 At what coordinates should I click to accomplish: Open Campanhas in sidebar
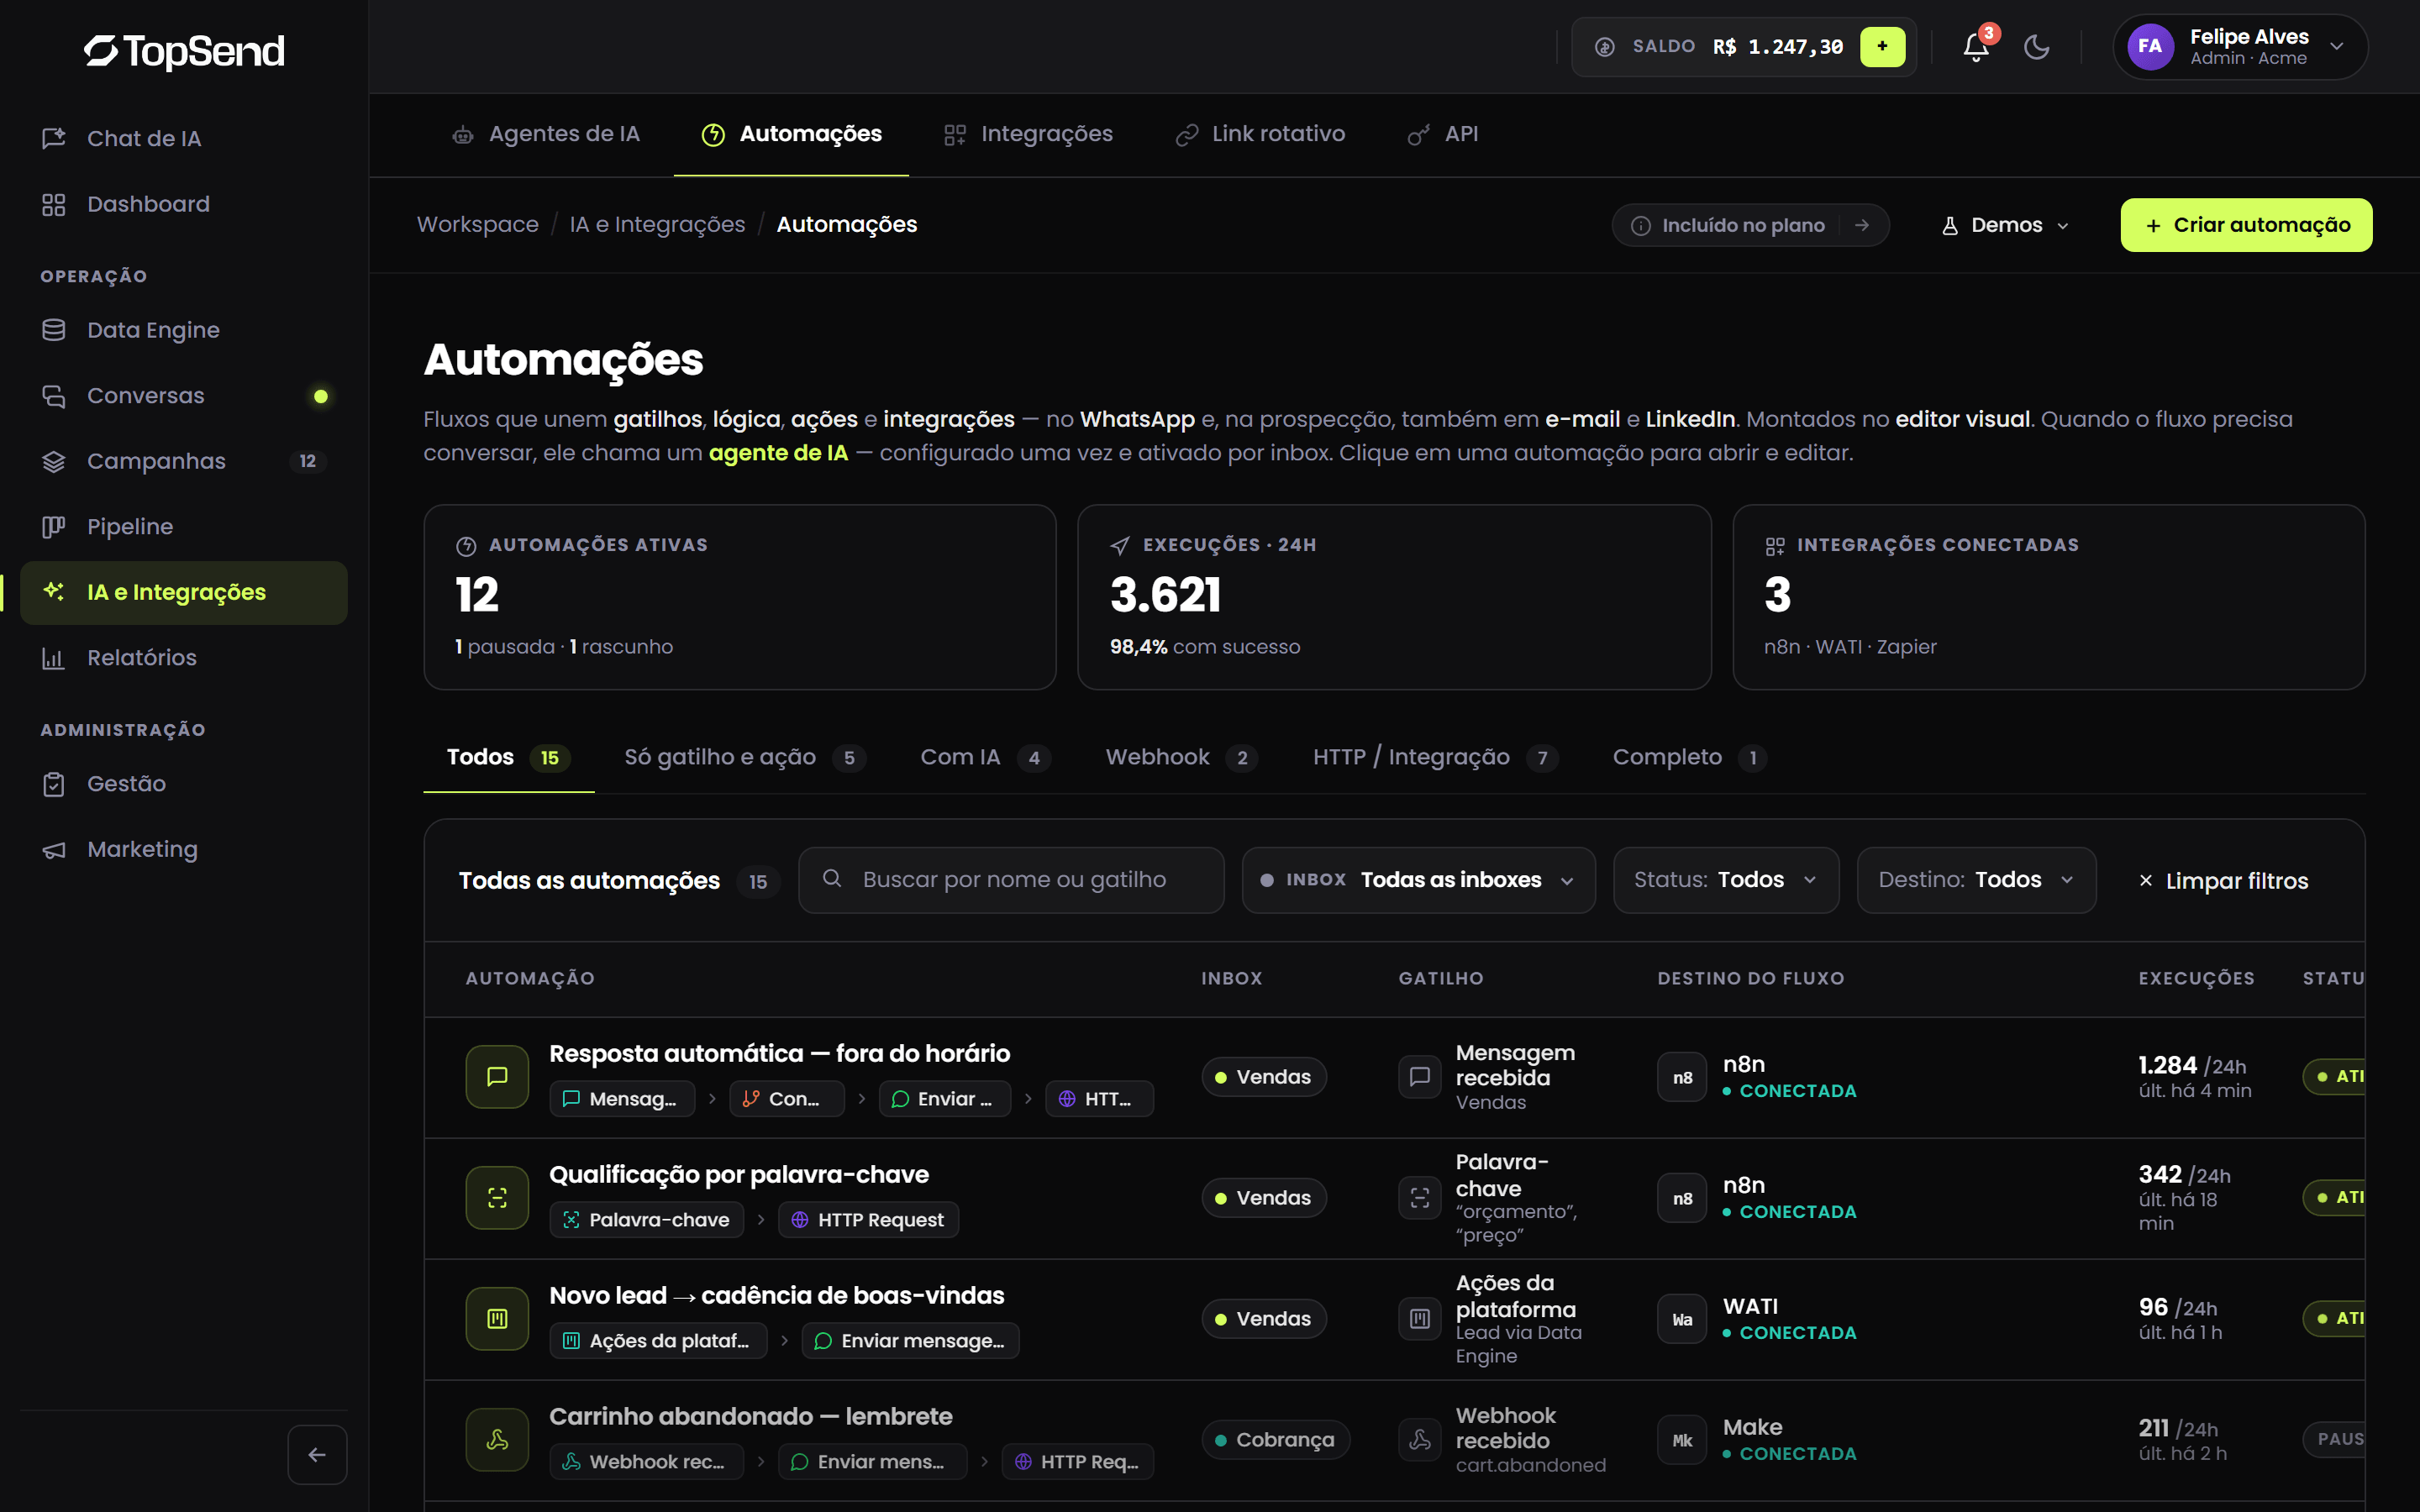pos(184,461)
